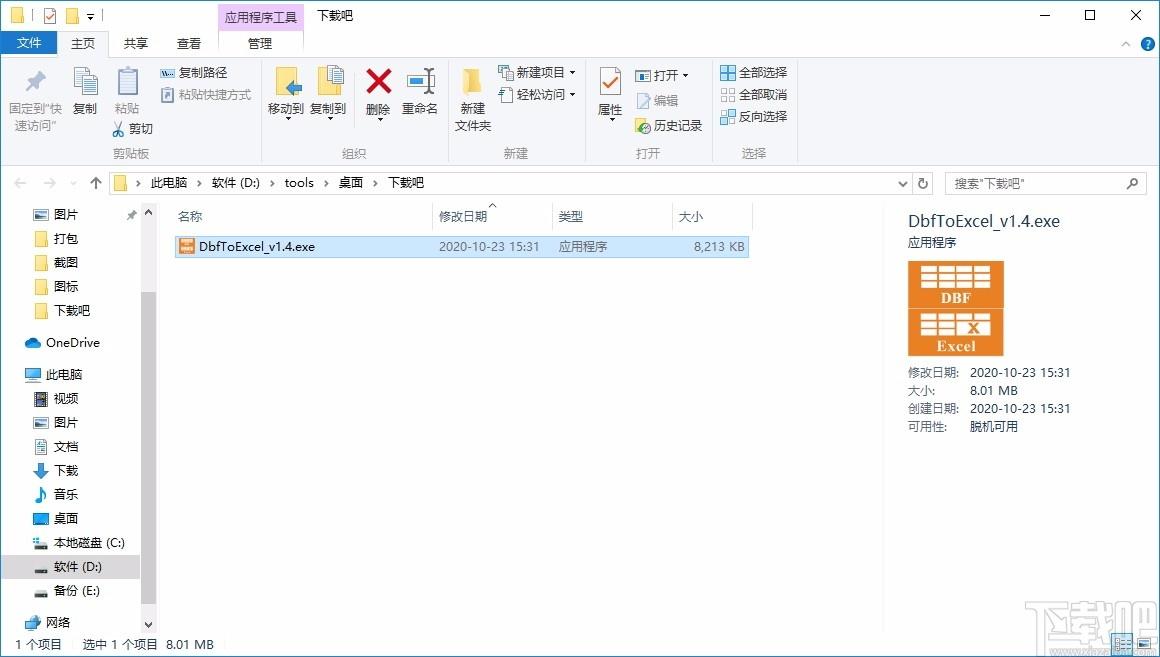
Task: Open the recent locations dropdown arrow
Action: pos(72,183)
